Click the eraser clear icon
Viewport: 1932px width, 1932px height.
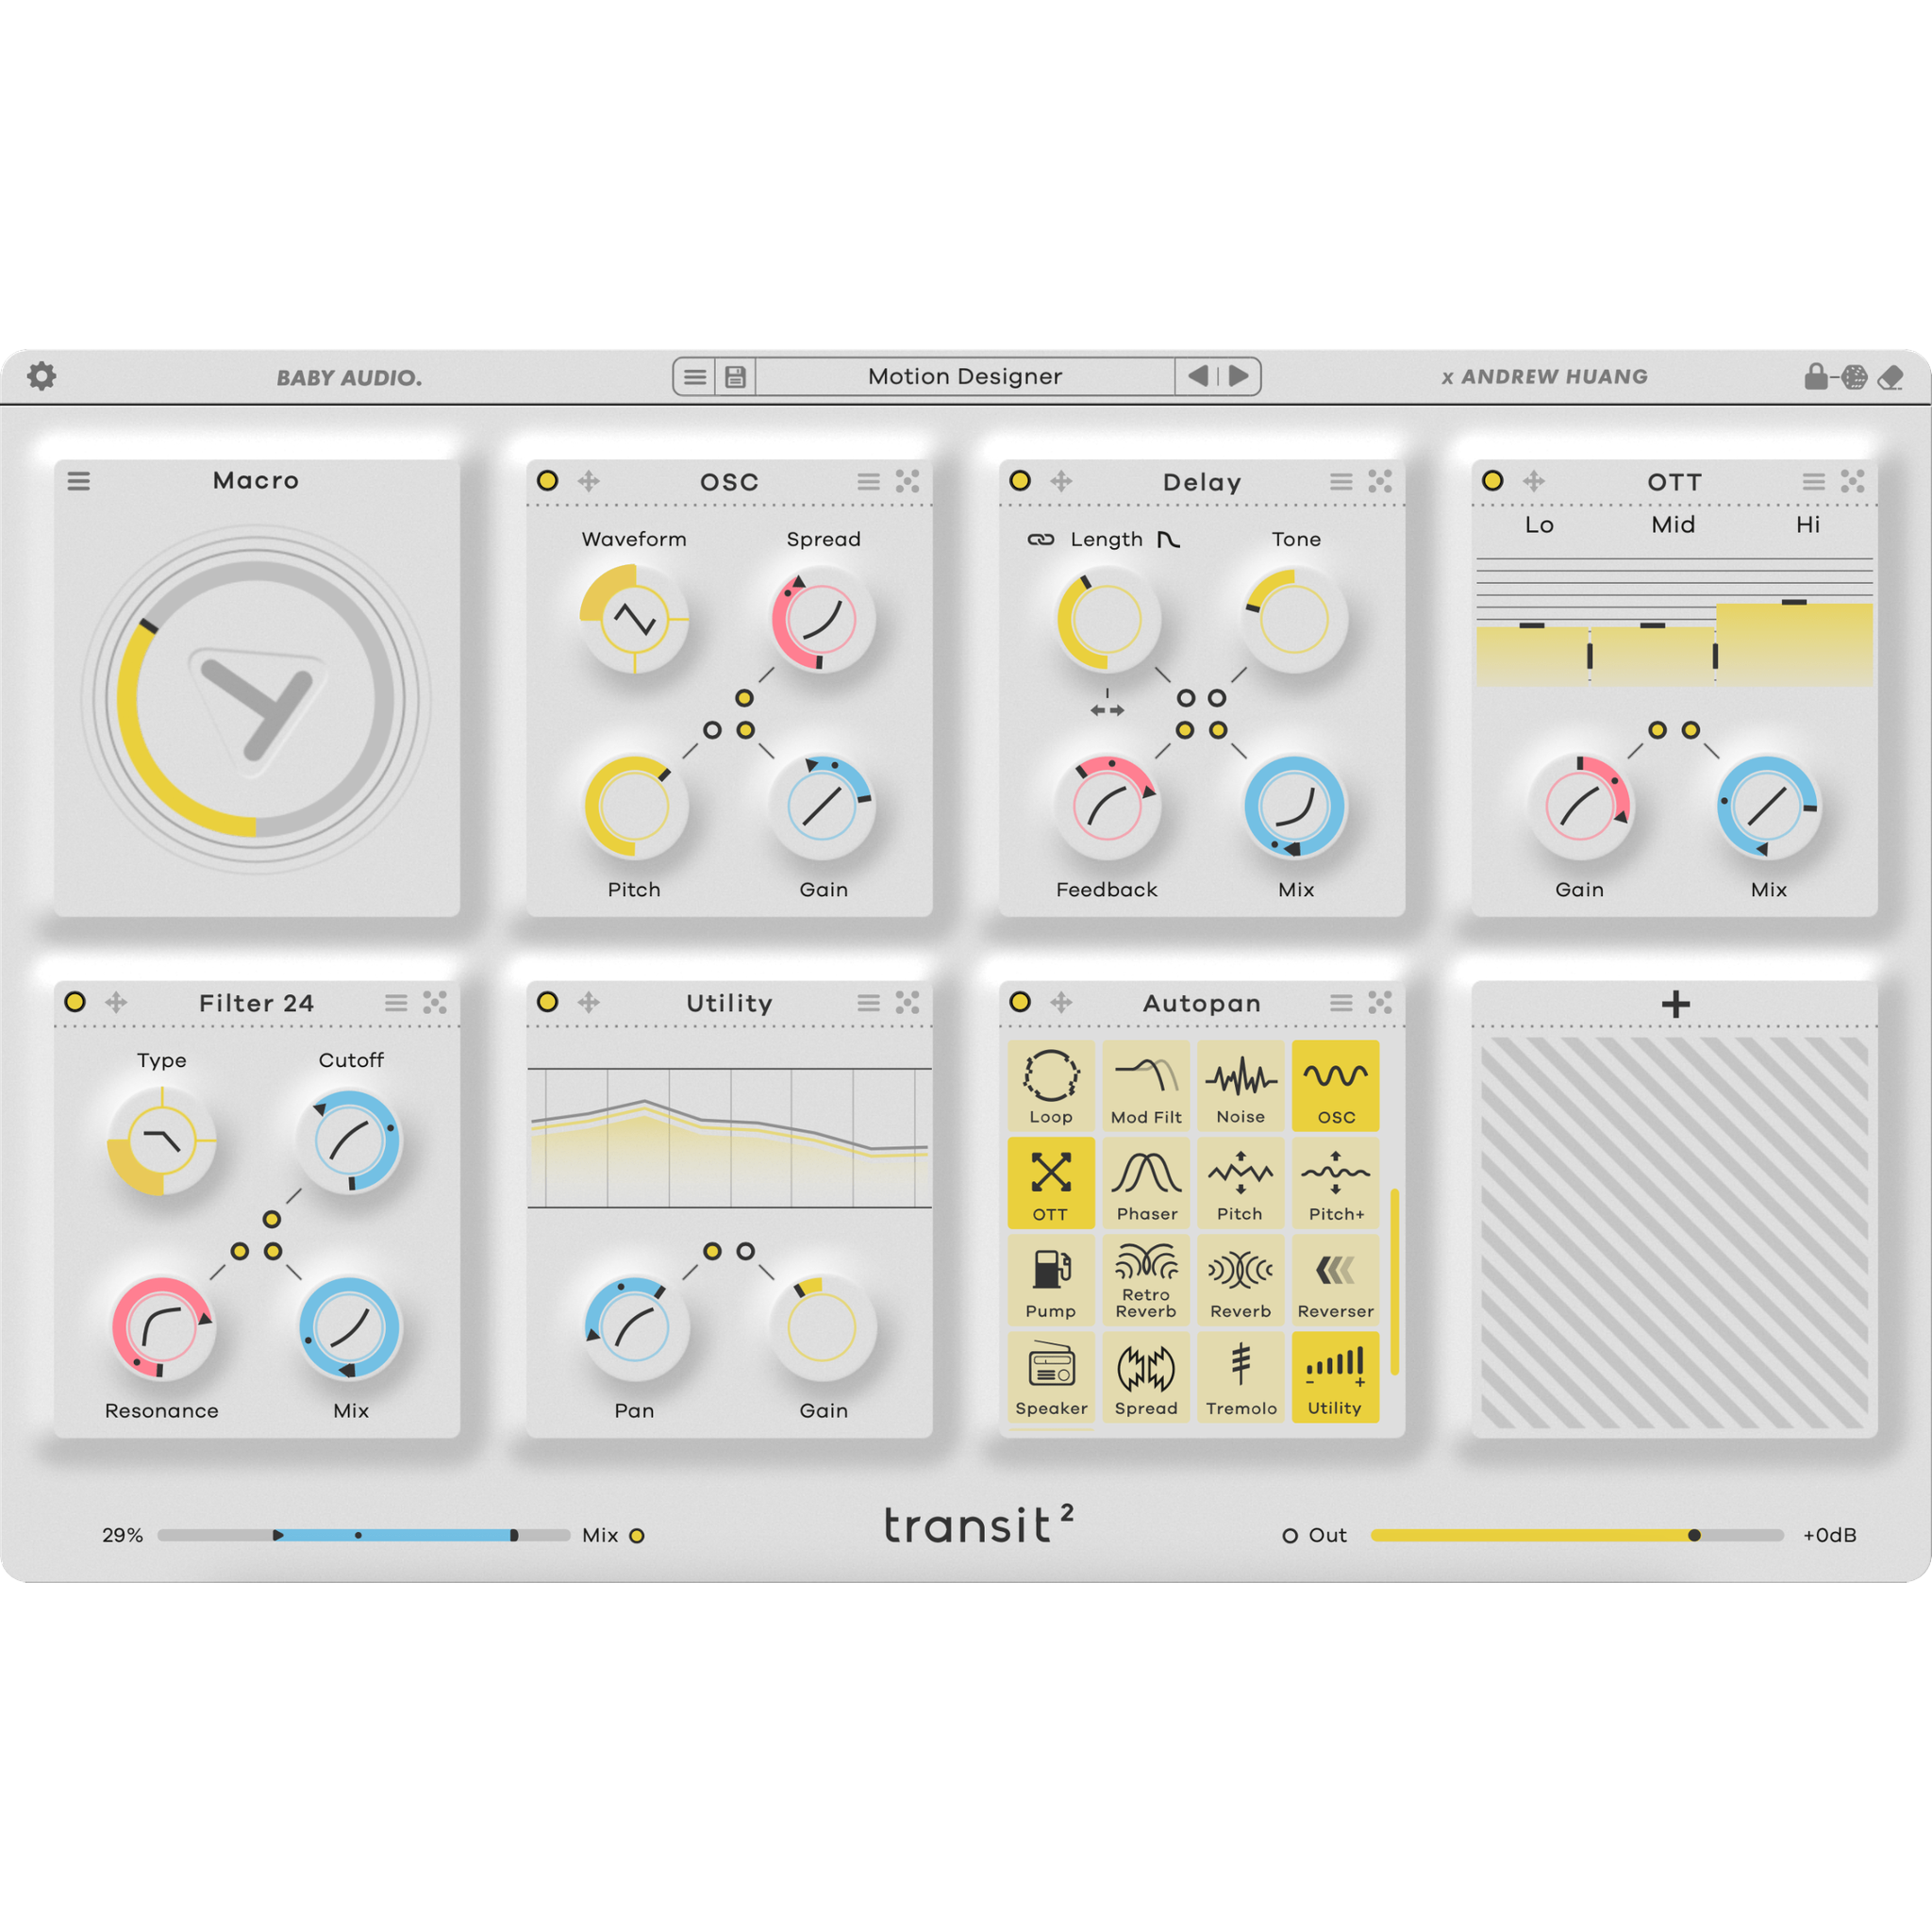[1890, 377]
